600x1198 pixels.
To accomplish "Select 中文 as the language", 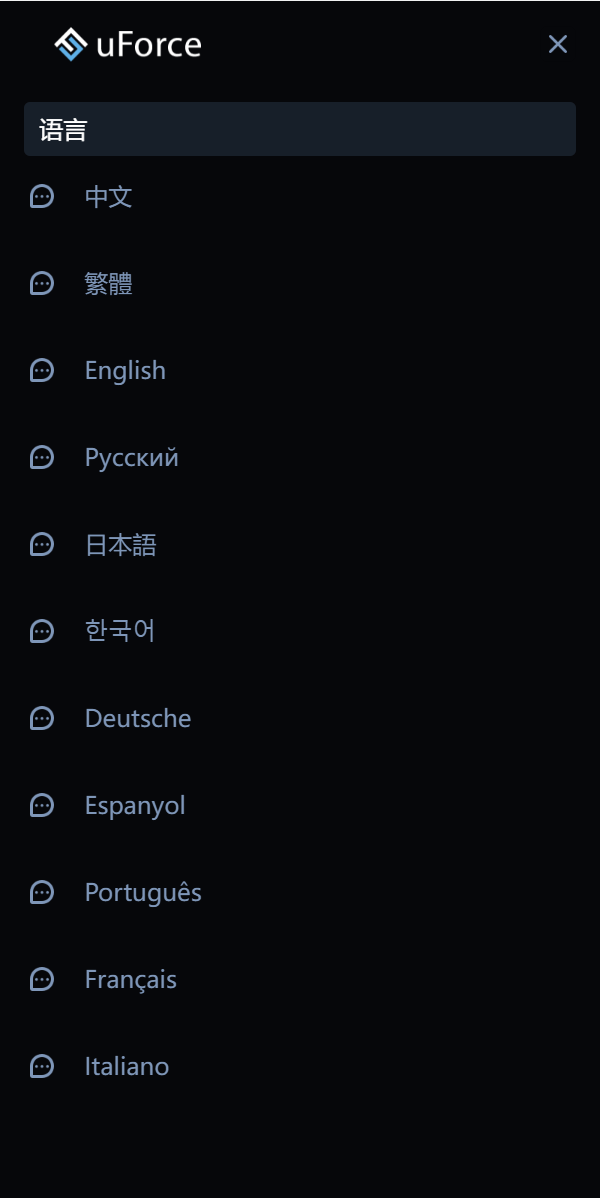I will (110, 196).
